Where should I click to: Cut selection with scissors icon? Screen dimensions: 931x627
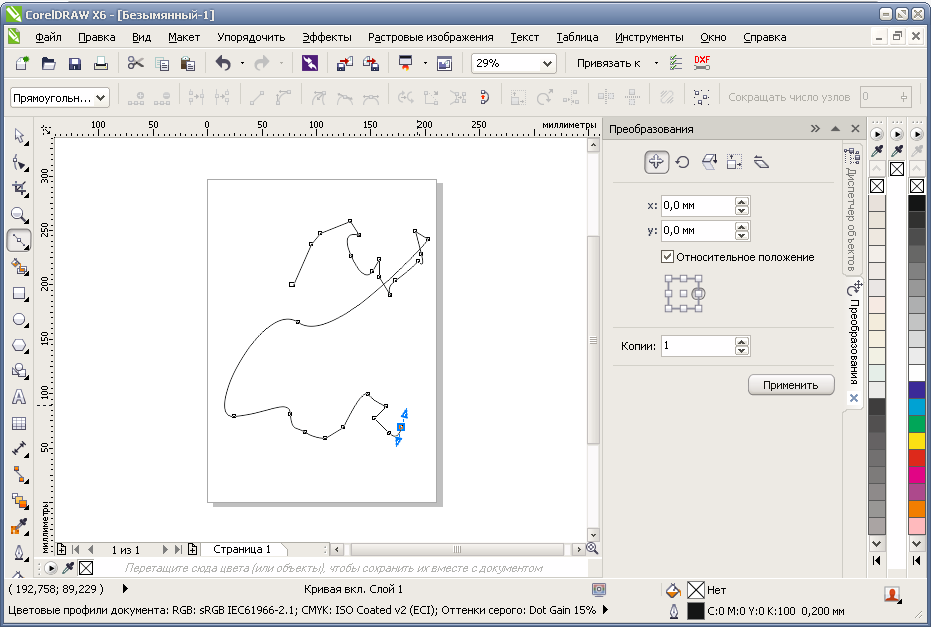coord(136,63)
